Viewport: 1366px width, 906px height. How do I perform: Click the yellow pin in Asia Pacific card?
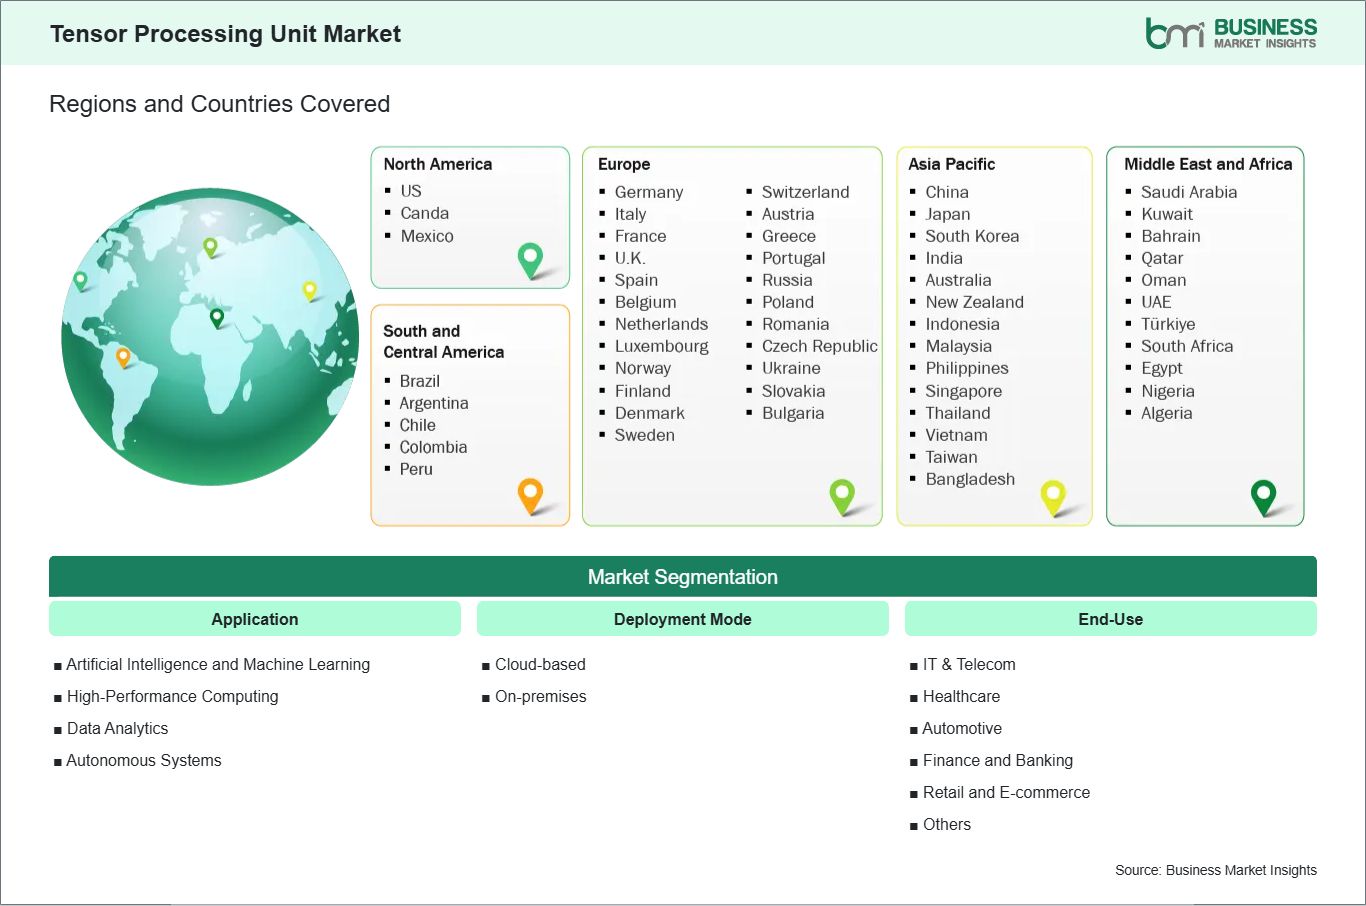click(x=1053, y=497)
